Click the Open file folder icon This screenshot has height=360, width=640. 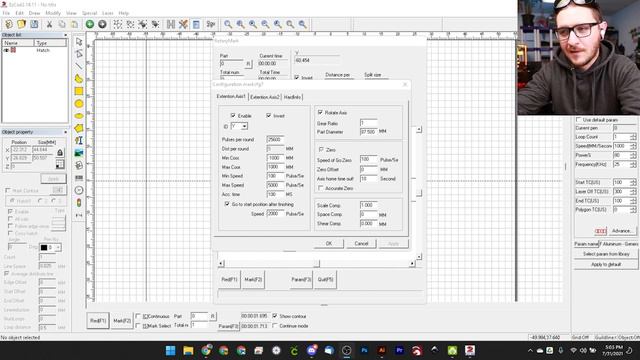21,24
